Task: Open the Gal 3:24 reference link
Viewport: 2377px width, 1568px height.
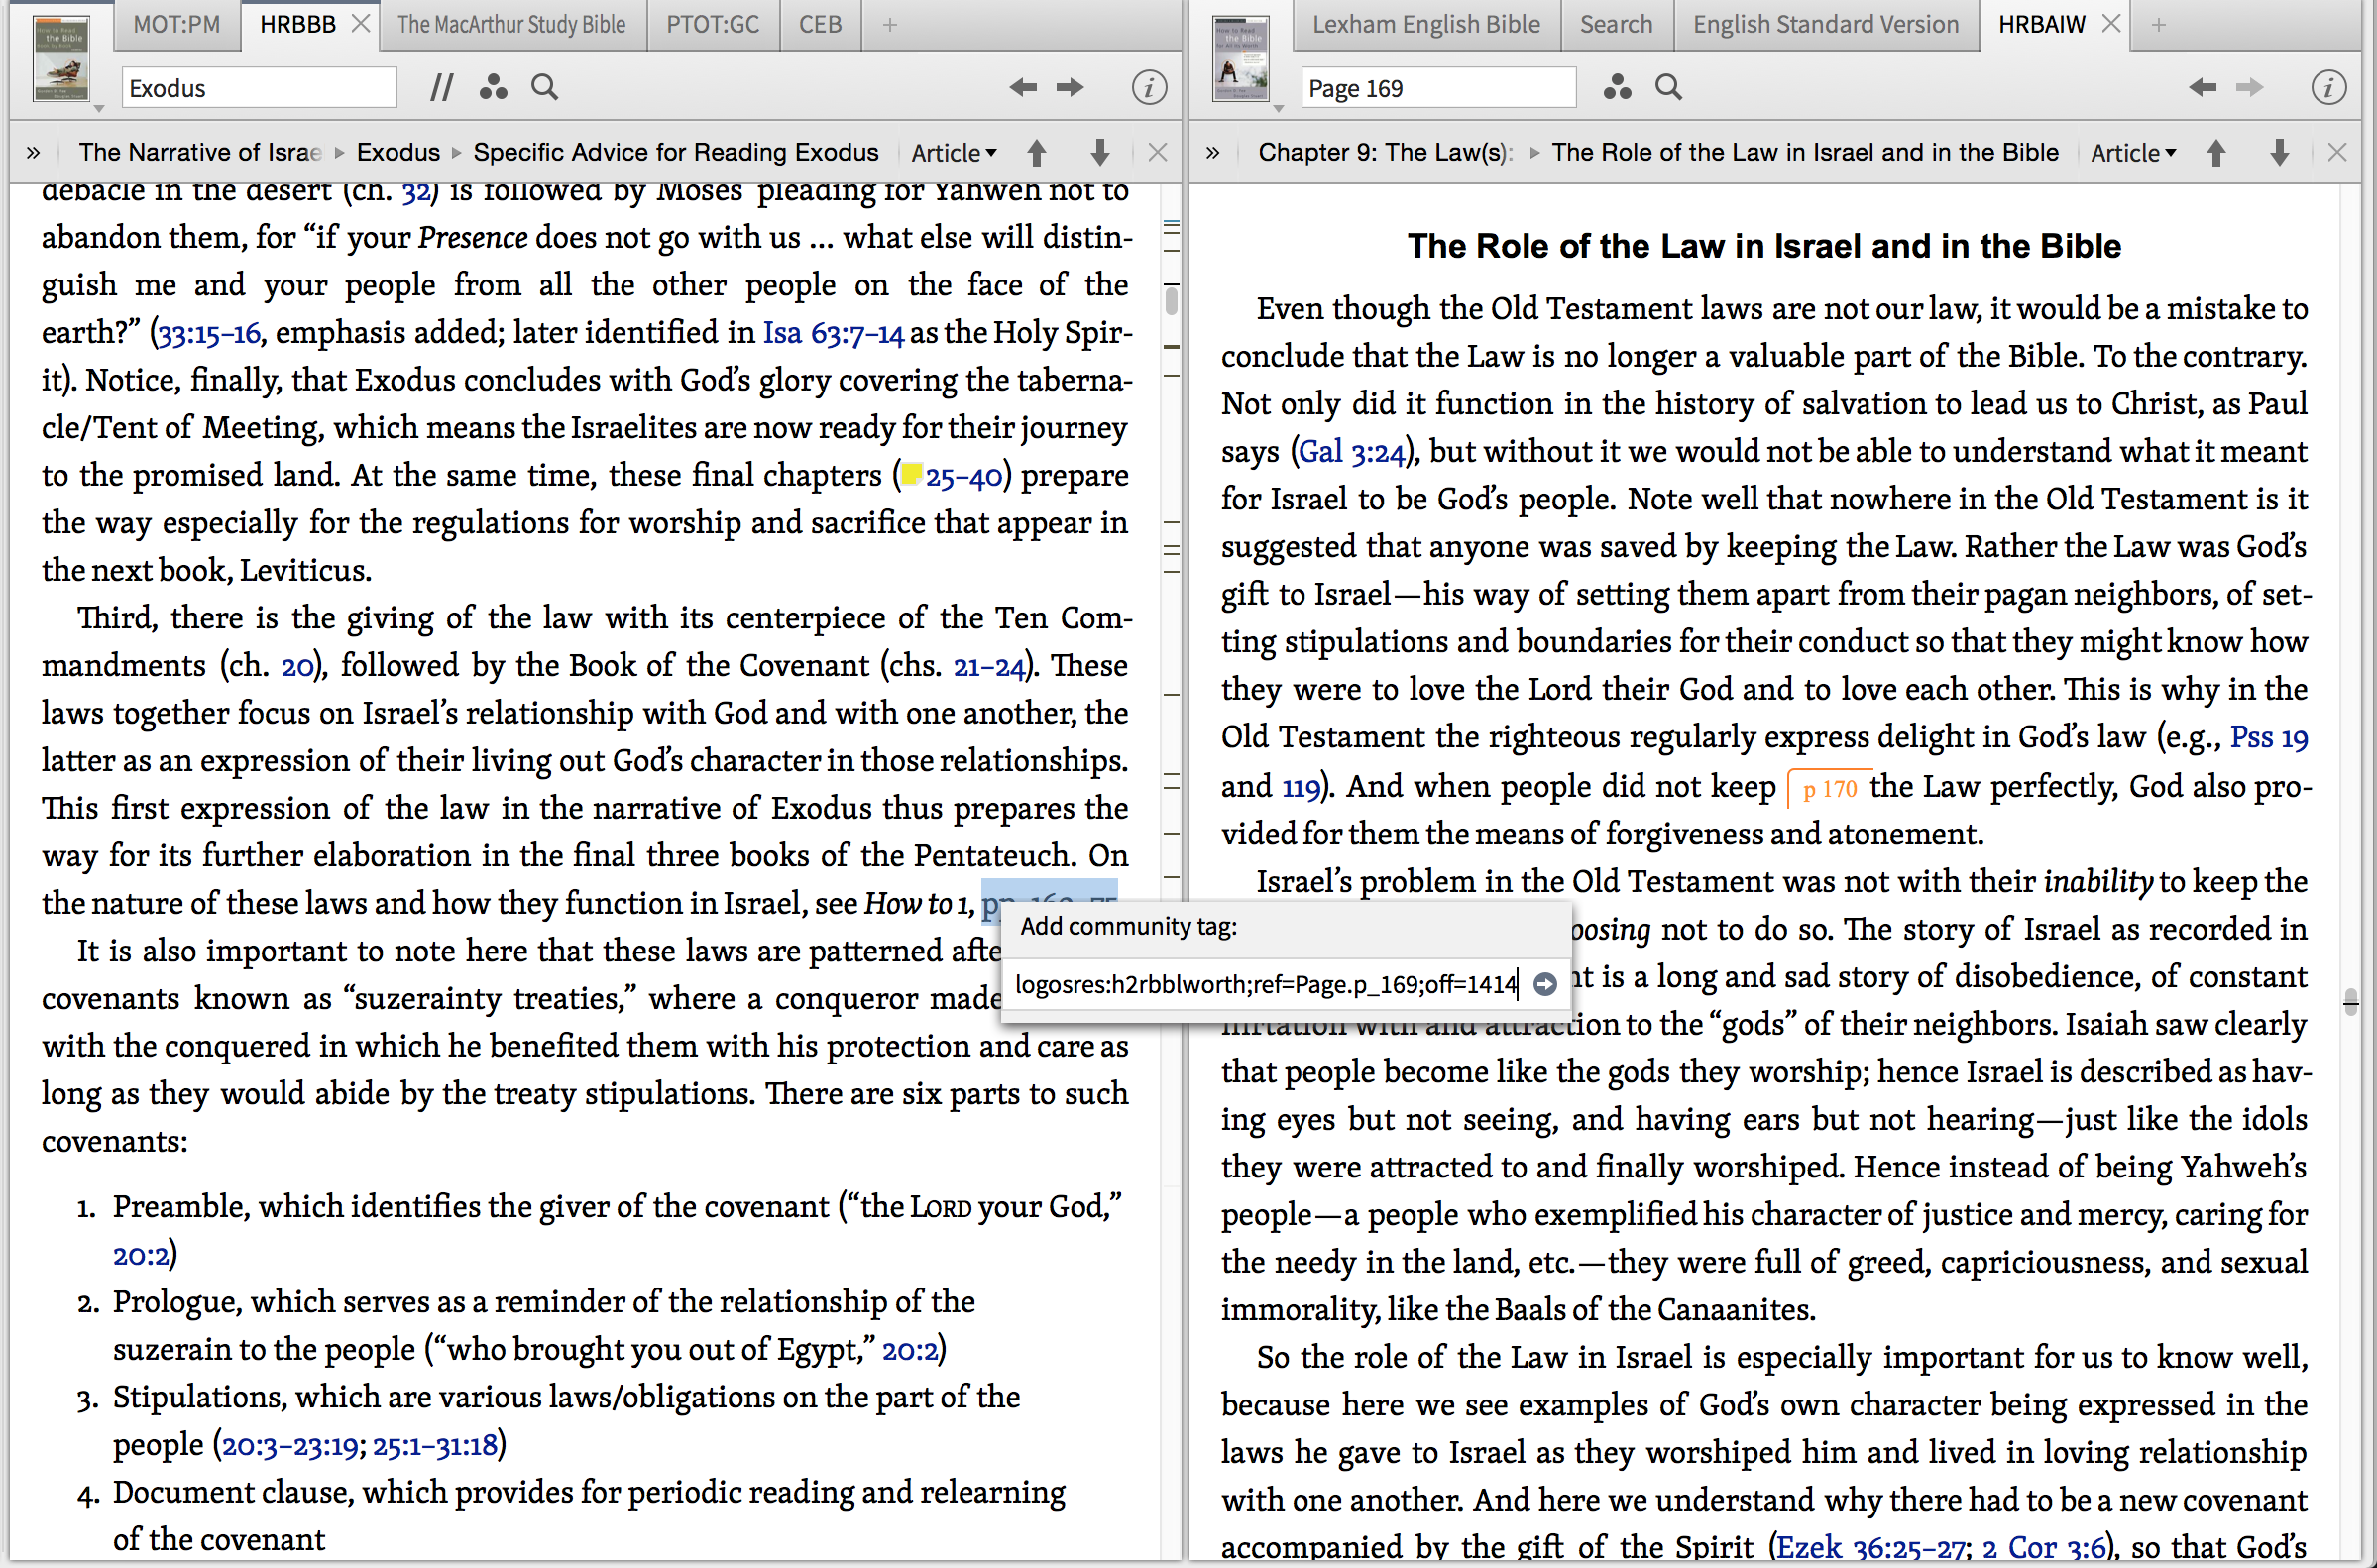Action: 1351,452
